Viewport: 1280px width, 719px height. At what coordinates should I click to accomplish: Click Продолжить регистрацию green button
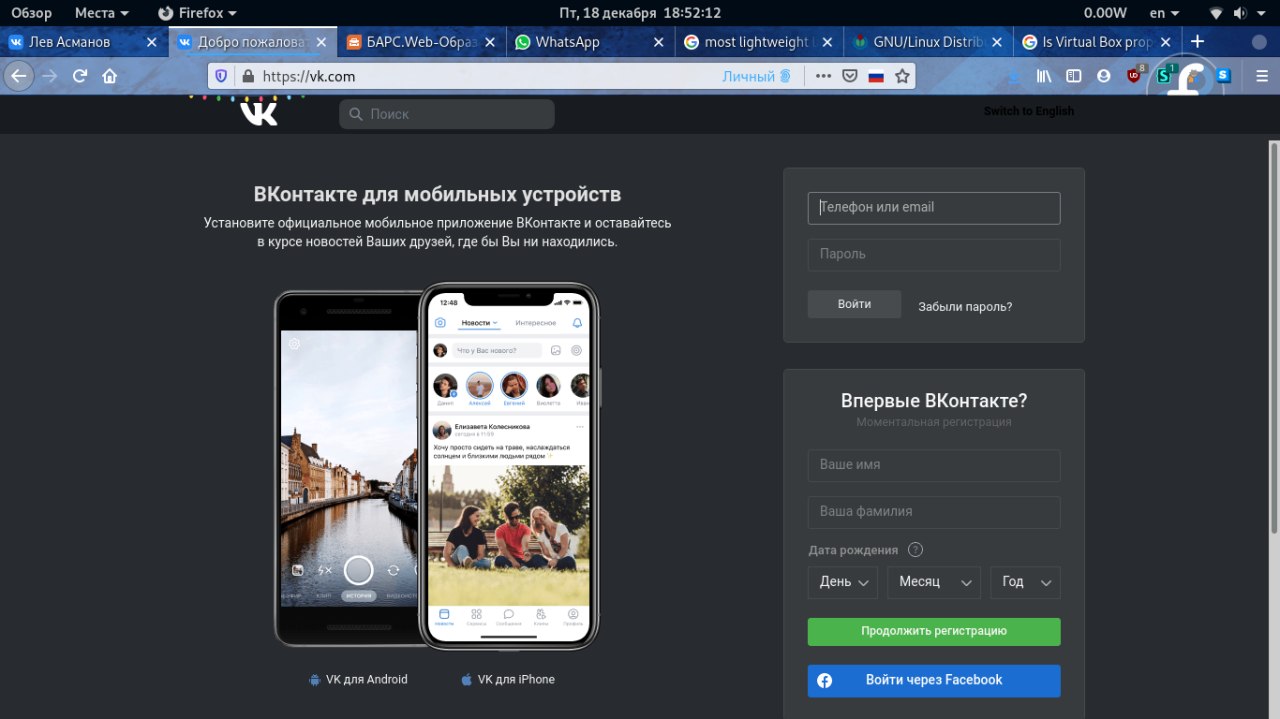tap(934, 632)
